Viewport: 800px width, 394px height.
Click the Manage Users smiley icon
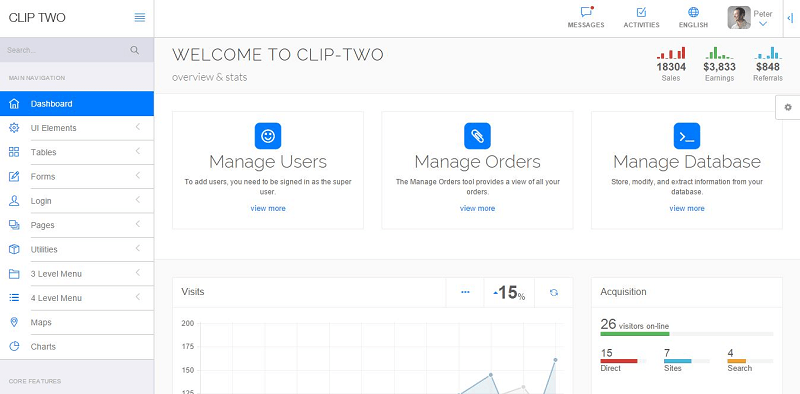tap(268, 136)
